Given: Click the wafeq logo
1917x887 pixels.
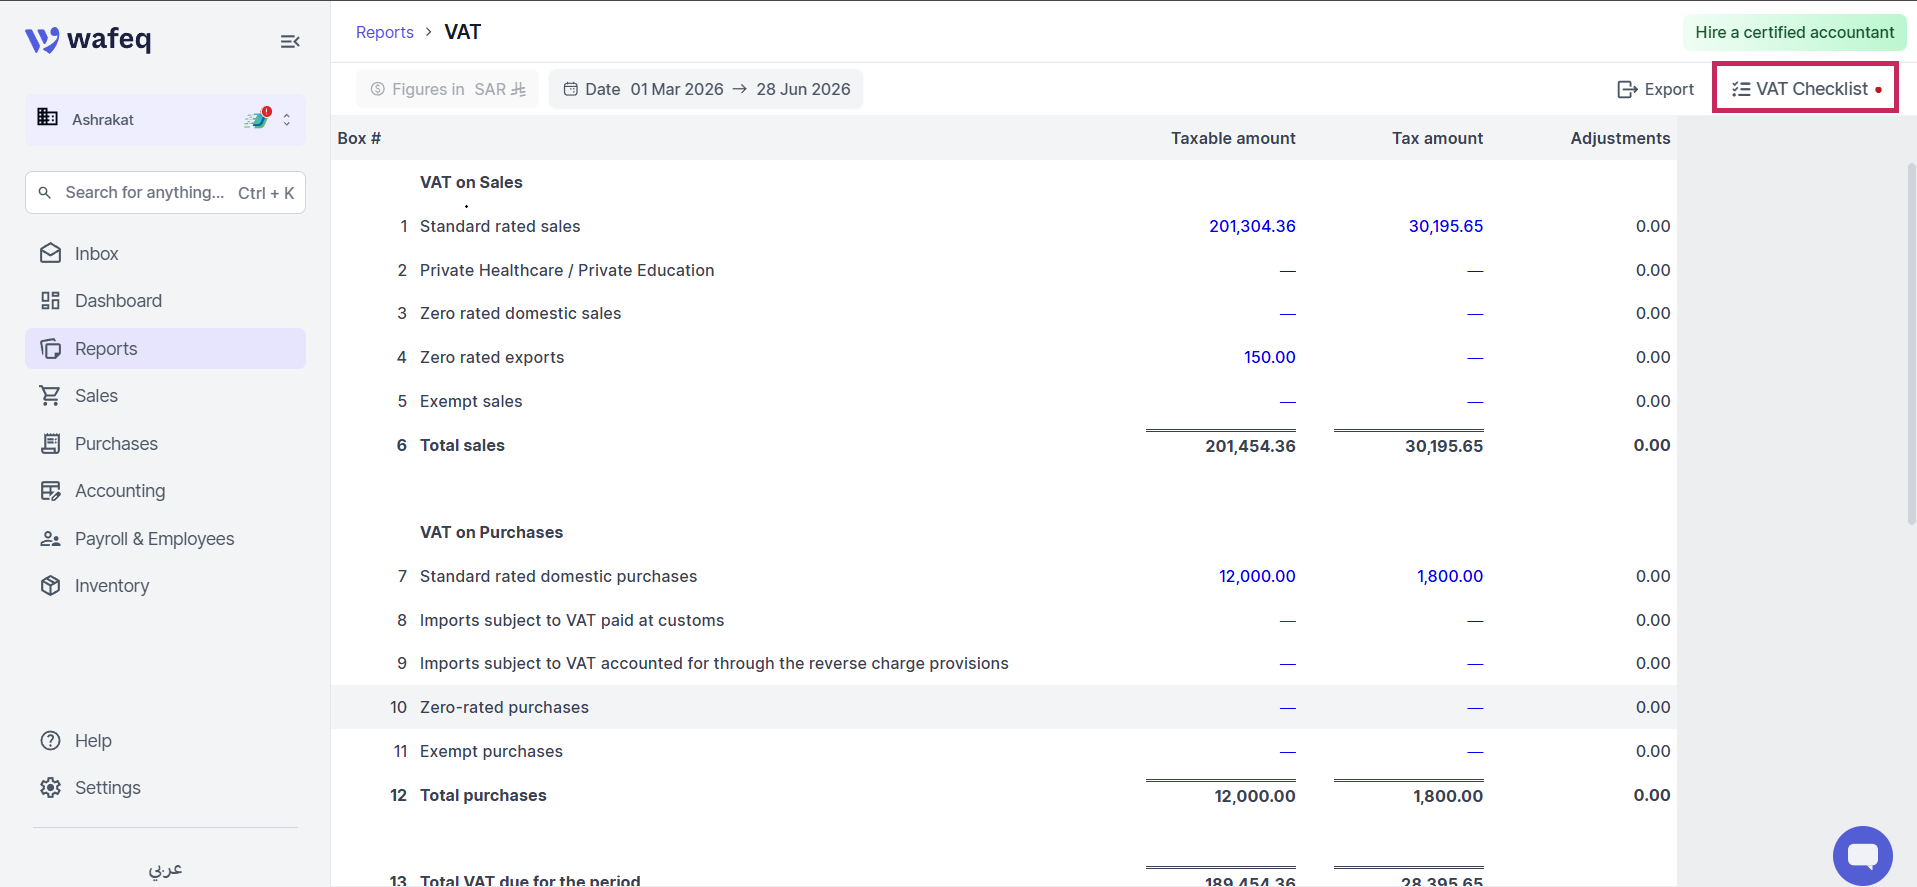Looking at the screenshot, I should tap(88, 39).
